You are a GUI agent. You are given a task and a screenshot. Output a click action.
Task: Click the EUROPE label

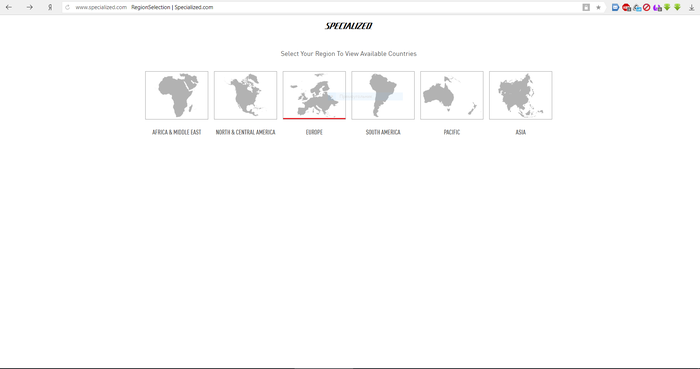(314, 132)
